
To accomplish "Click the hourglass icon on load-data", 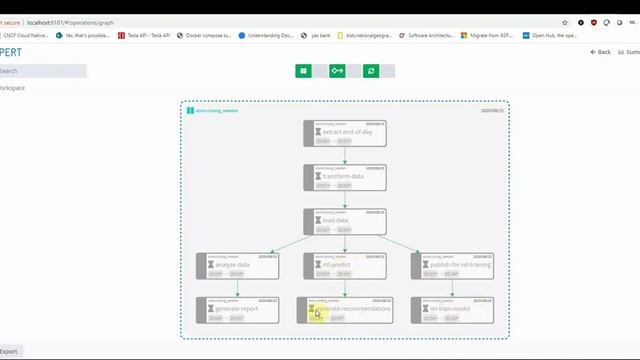I will (318, 220).
